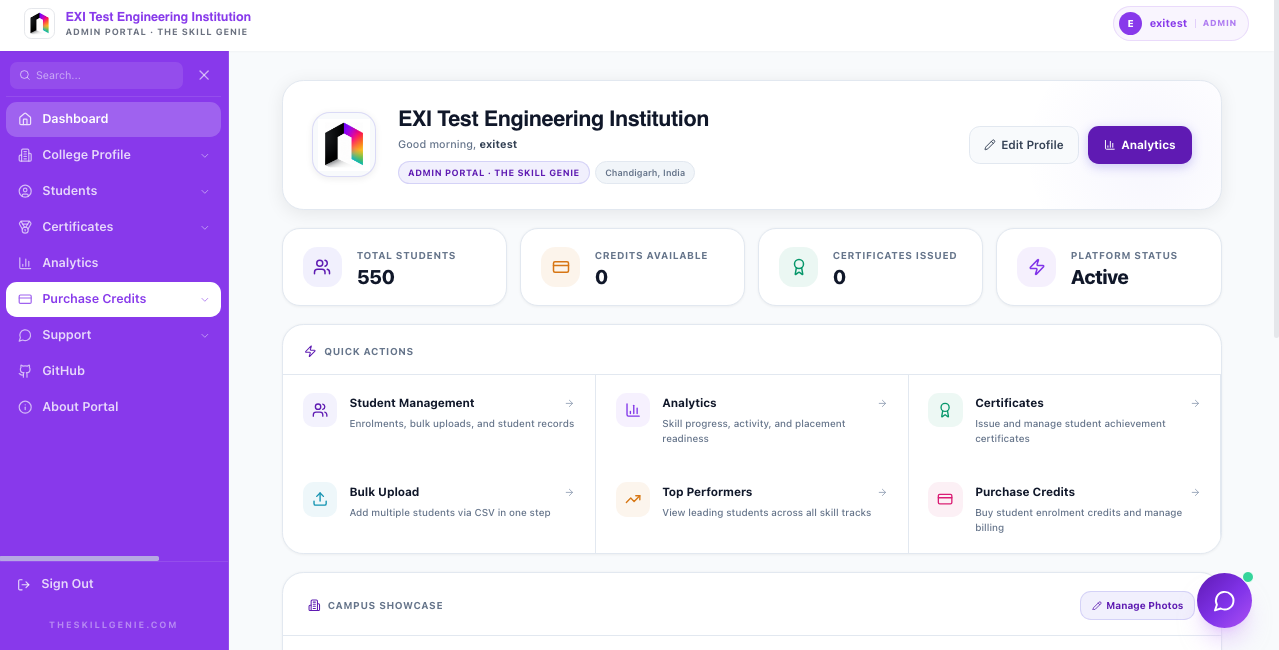Click the Dashboard home icon
1279x650 pixels.
point(25,119)
